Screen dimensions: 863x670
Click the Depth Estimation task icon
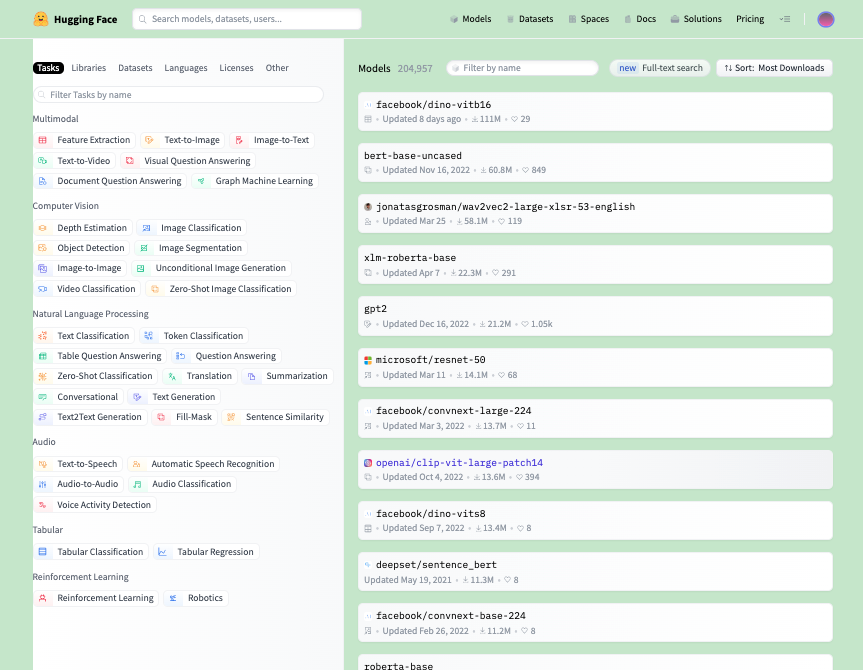[42, 228]
